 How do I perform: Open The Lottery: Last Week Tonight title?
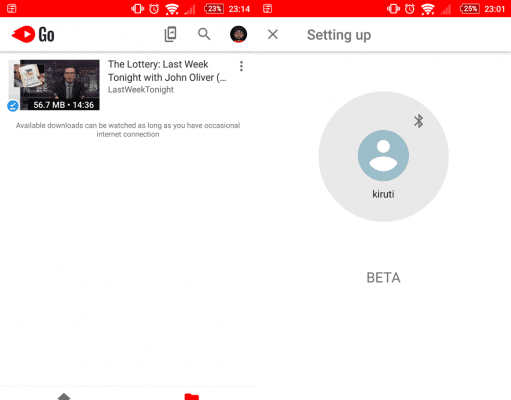click(x=167, y=71)
